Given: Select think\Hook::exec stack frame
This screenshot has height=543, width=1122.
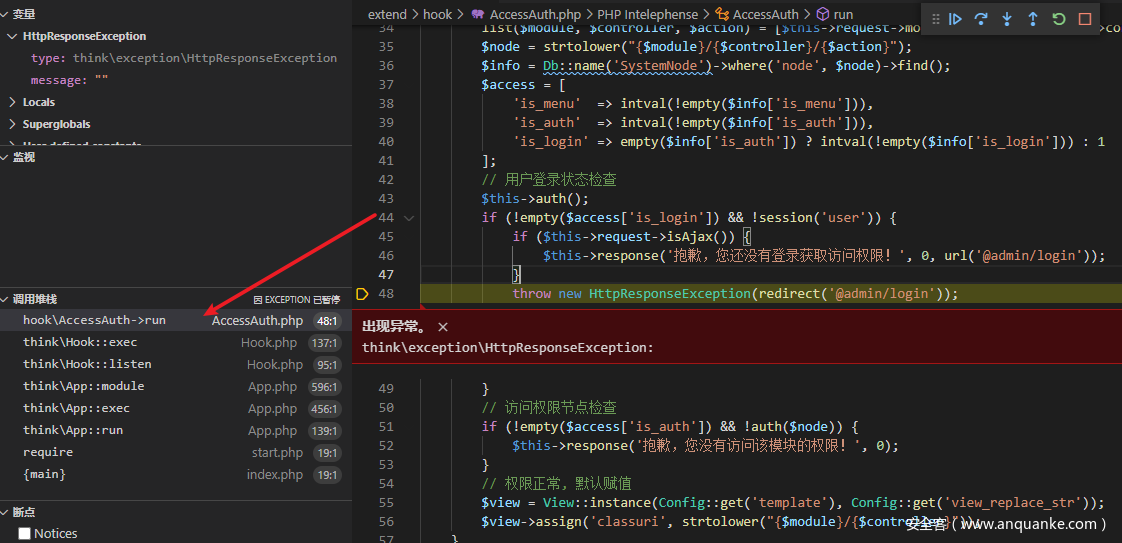Looking at the screenshot, I should pyautogui.click(x=80, y=342).
